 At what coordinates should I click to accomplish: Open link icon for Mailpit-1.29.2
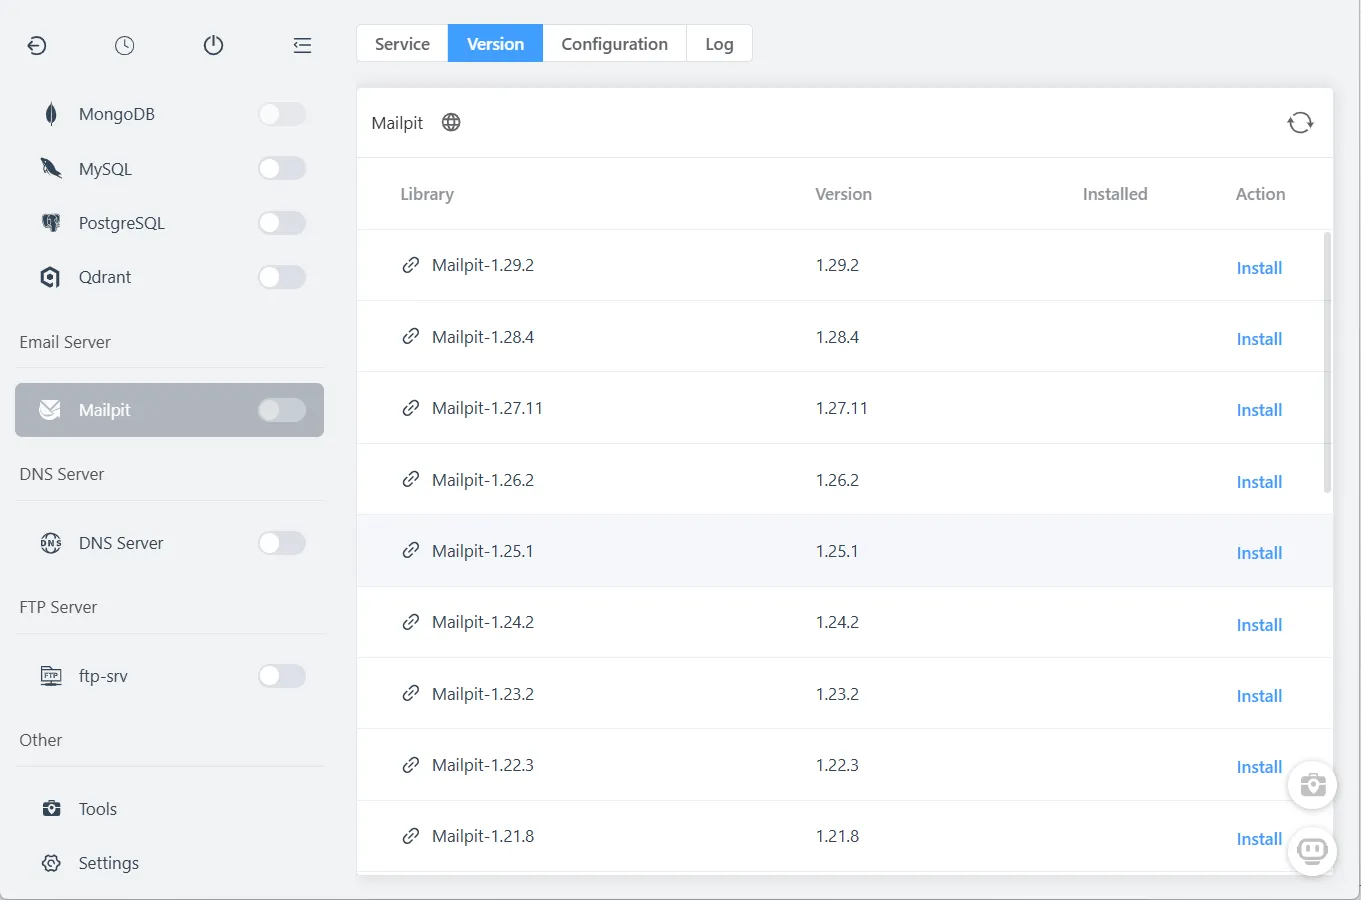tap(410, 265)
